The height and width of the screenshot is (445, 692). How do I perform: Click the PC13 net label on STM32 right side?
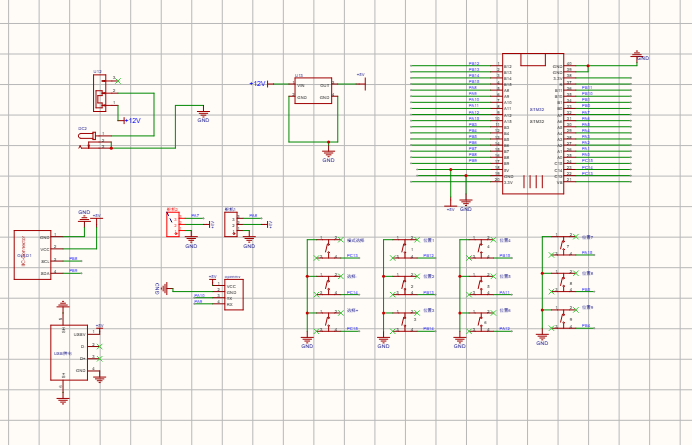point(587,173)
